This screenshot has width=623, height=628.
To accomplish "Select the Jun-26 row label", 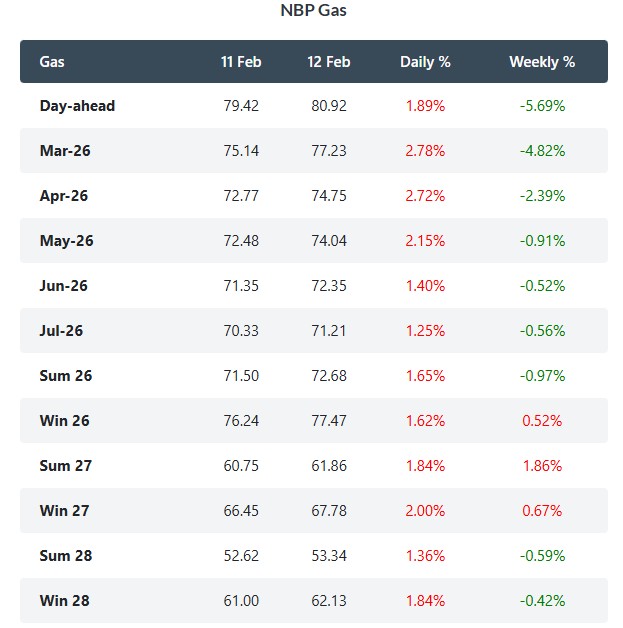I will (64, 285).
